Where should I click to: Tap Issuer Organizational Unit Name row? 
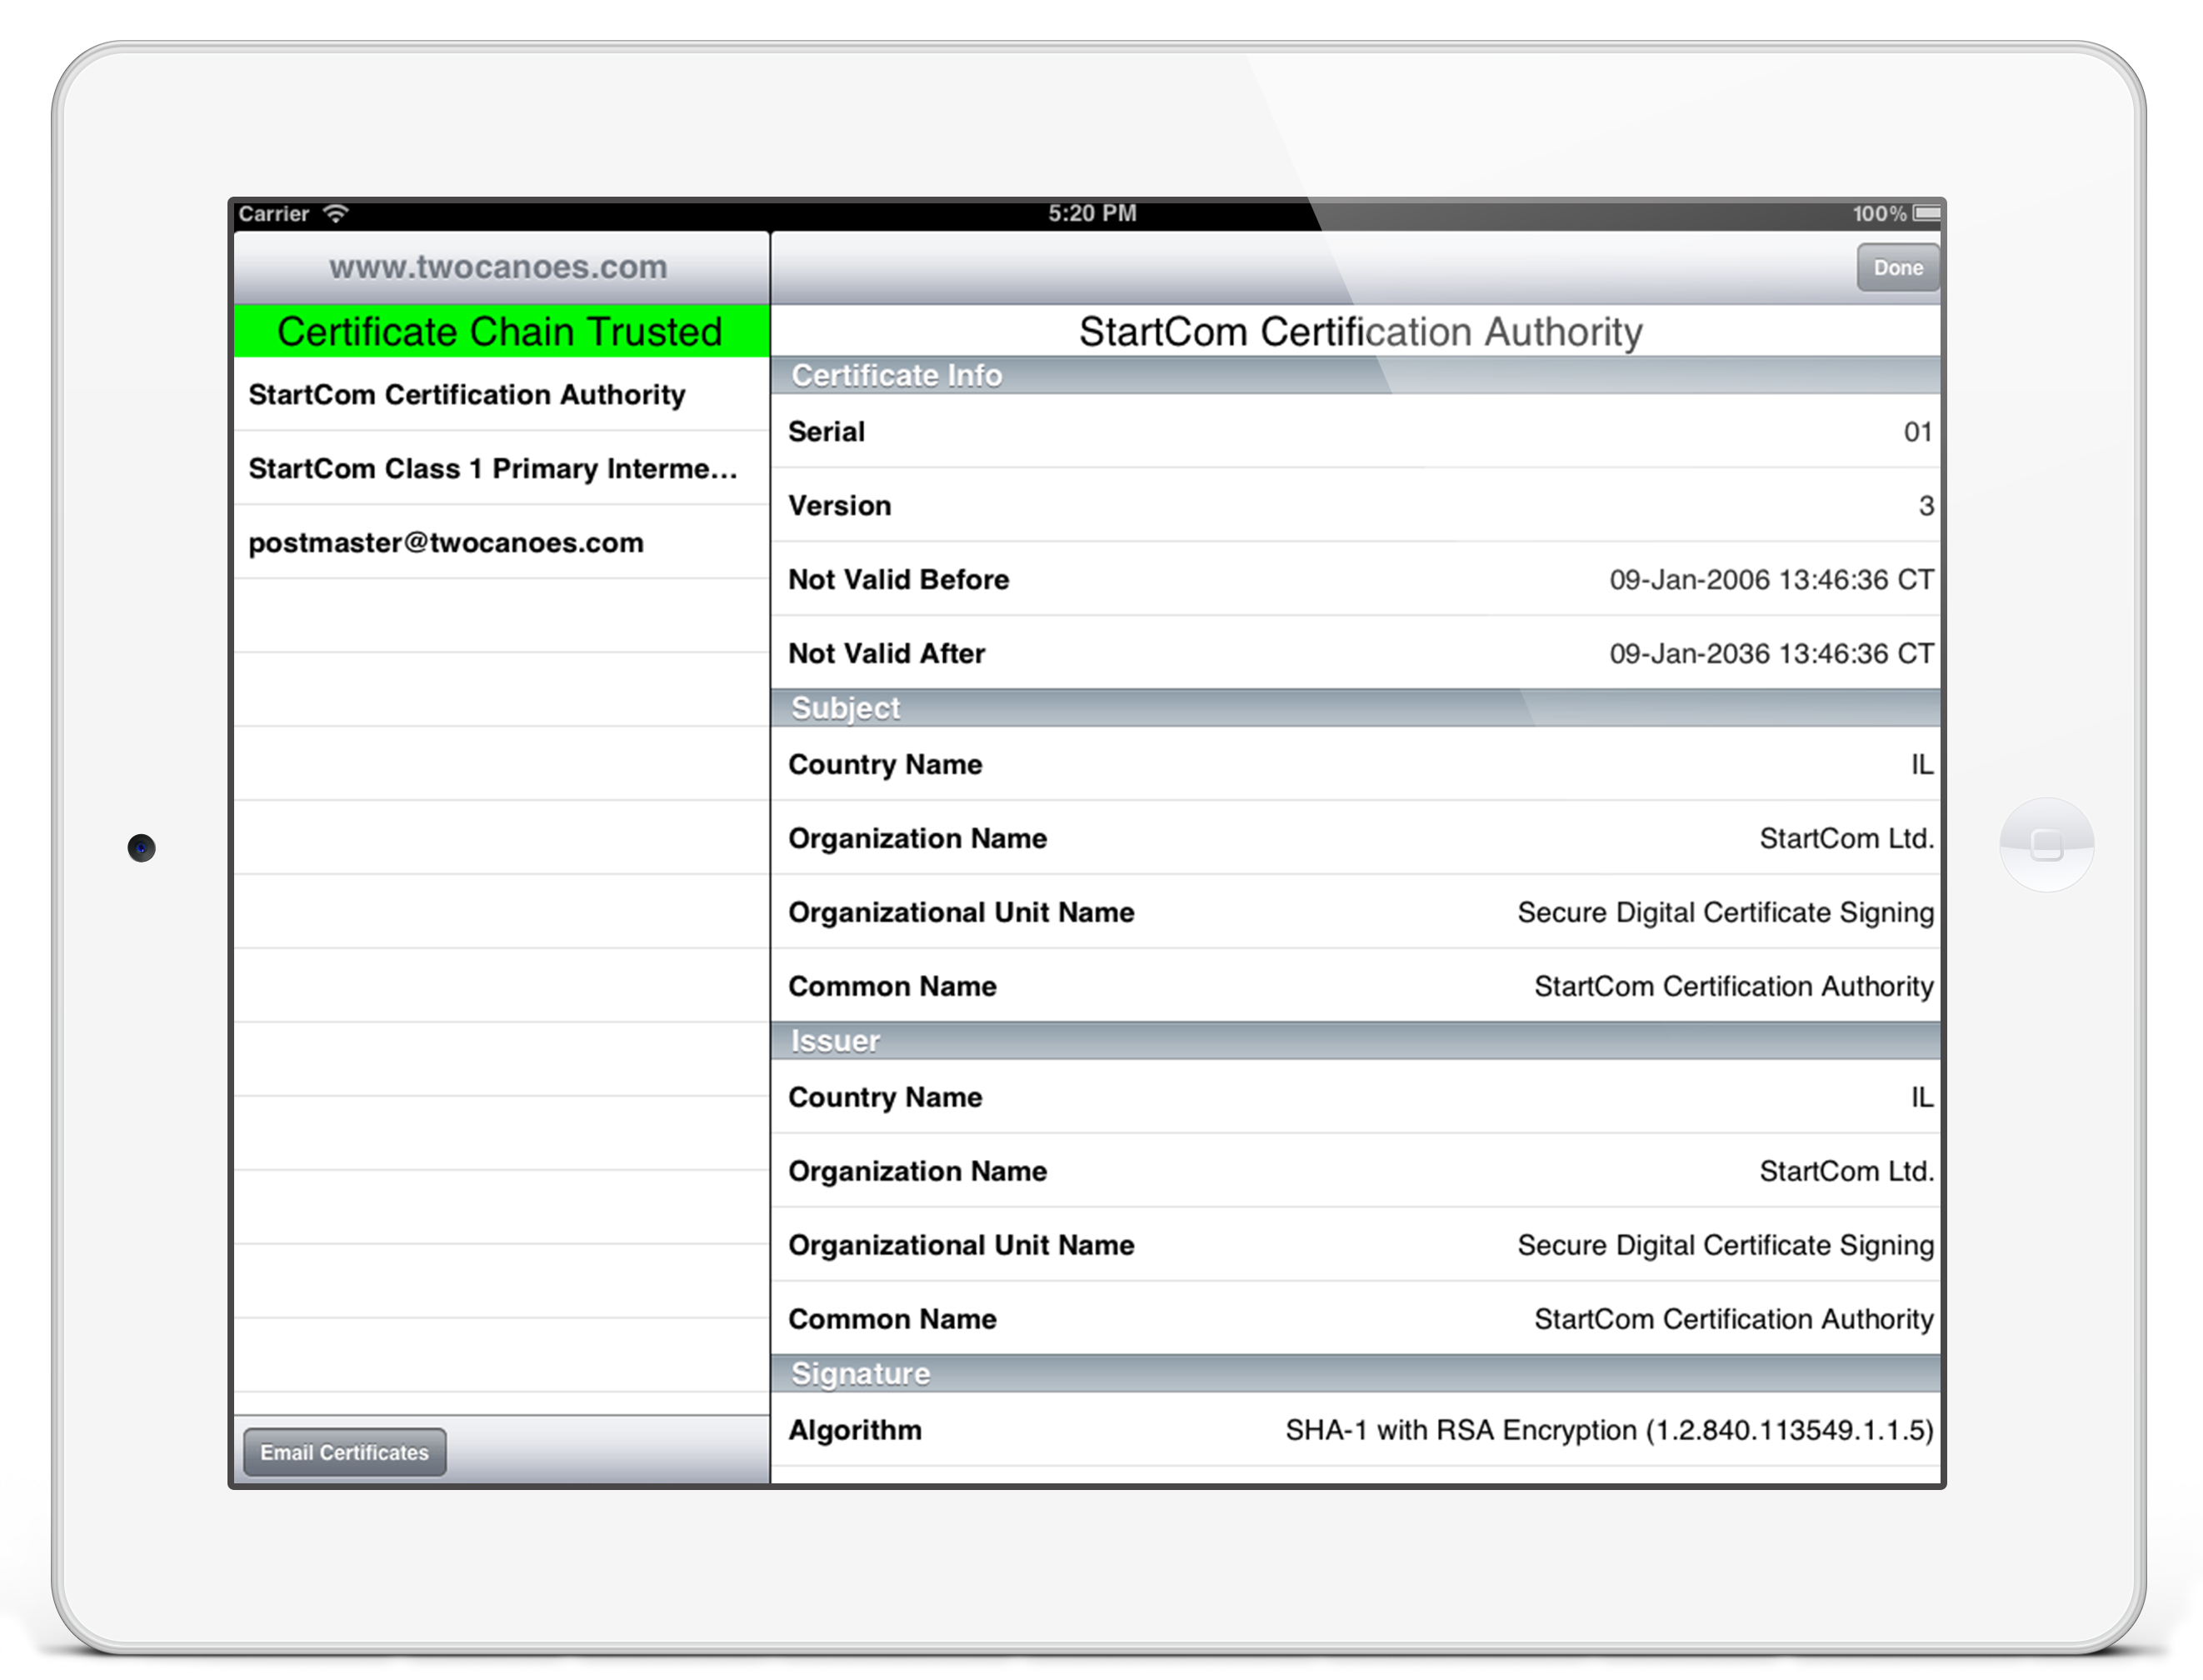1355,1245
